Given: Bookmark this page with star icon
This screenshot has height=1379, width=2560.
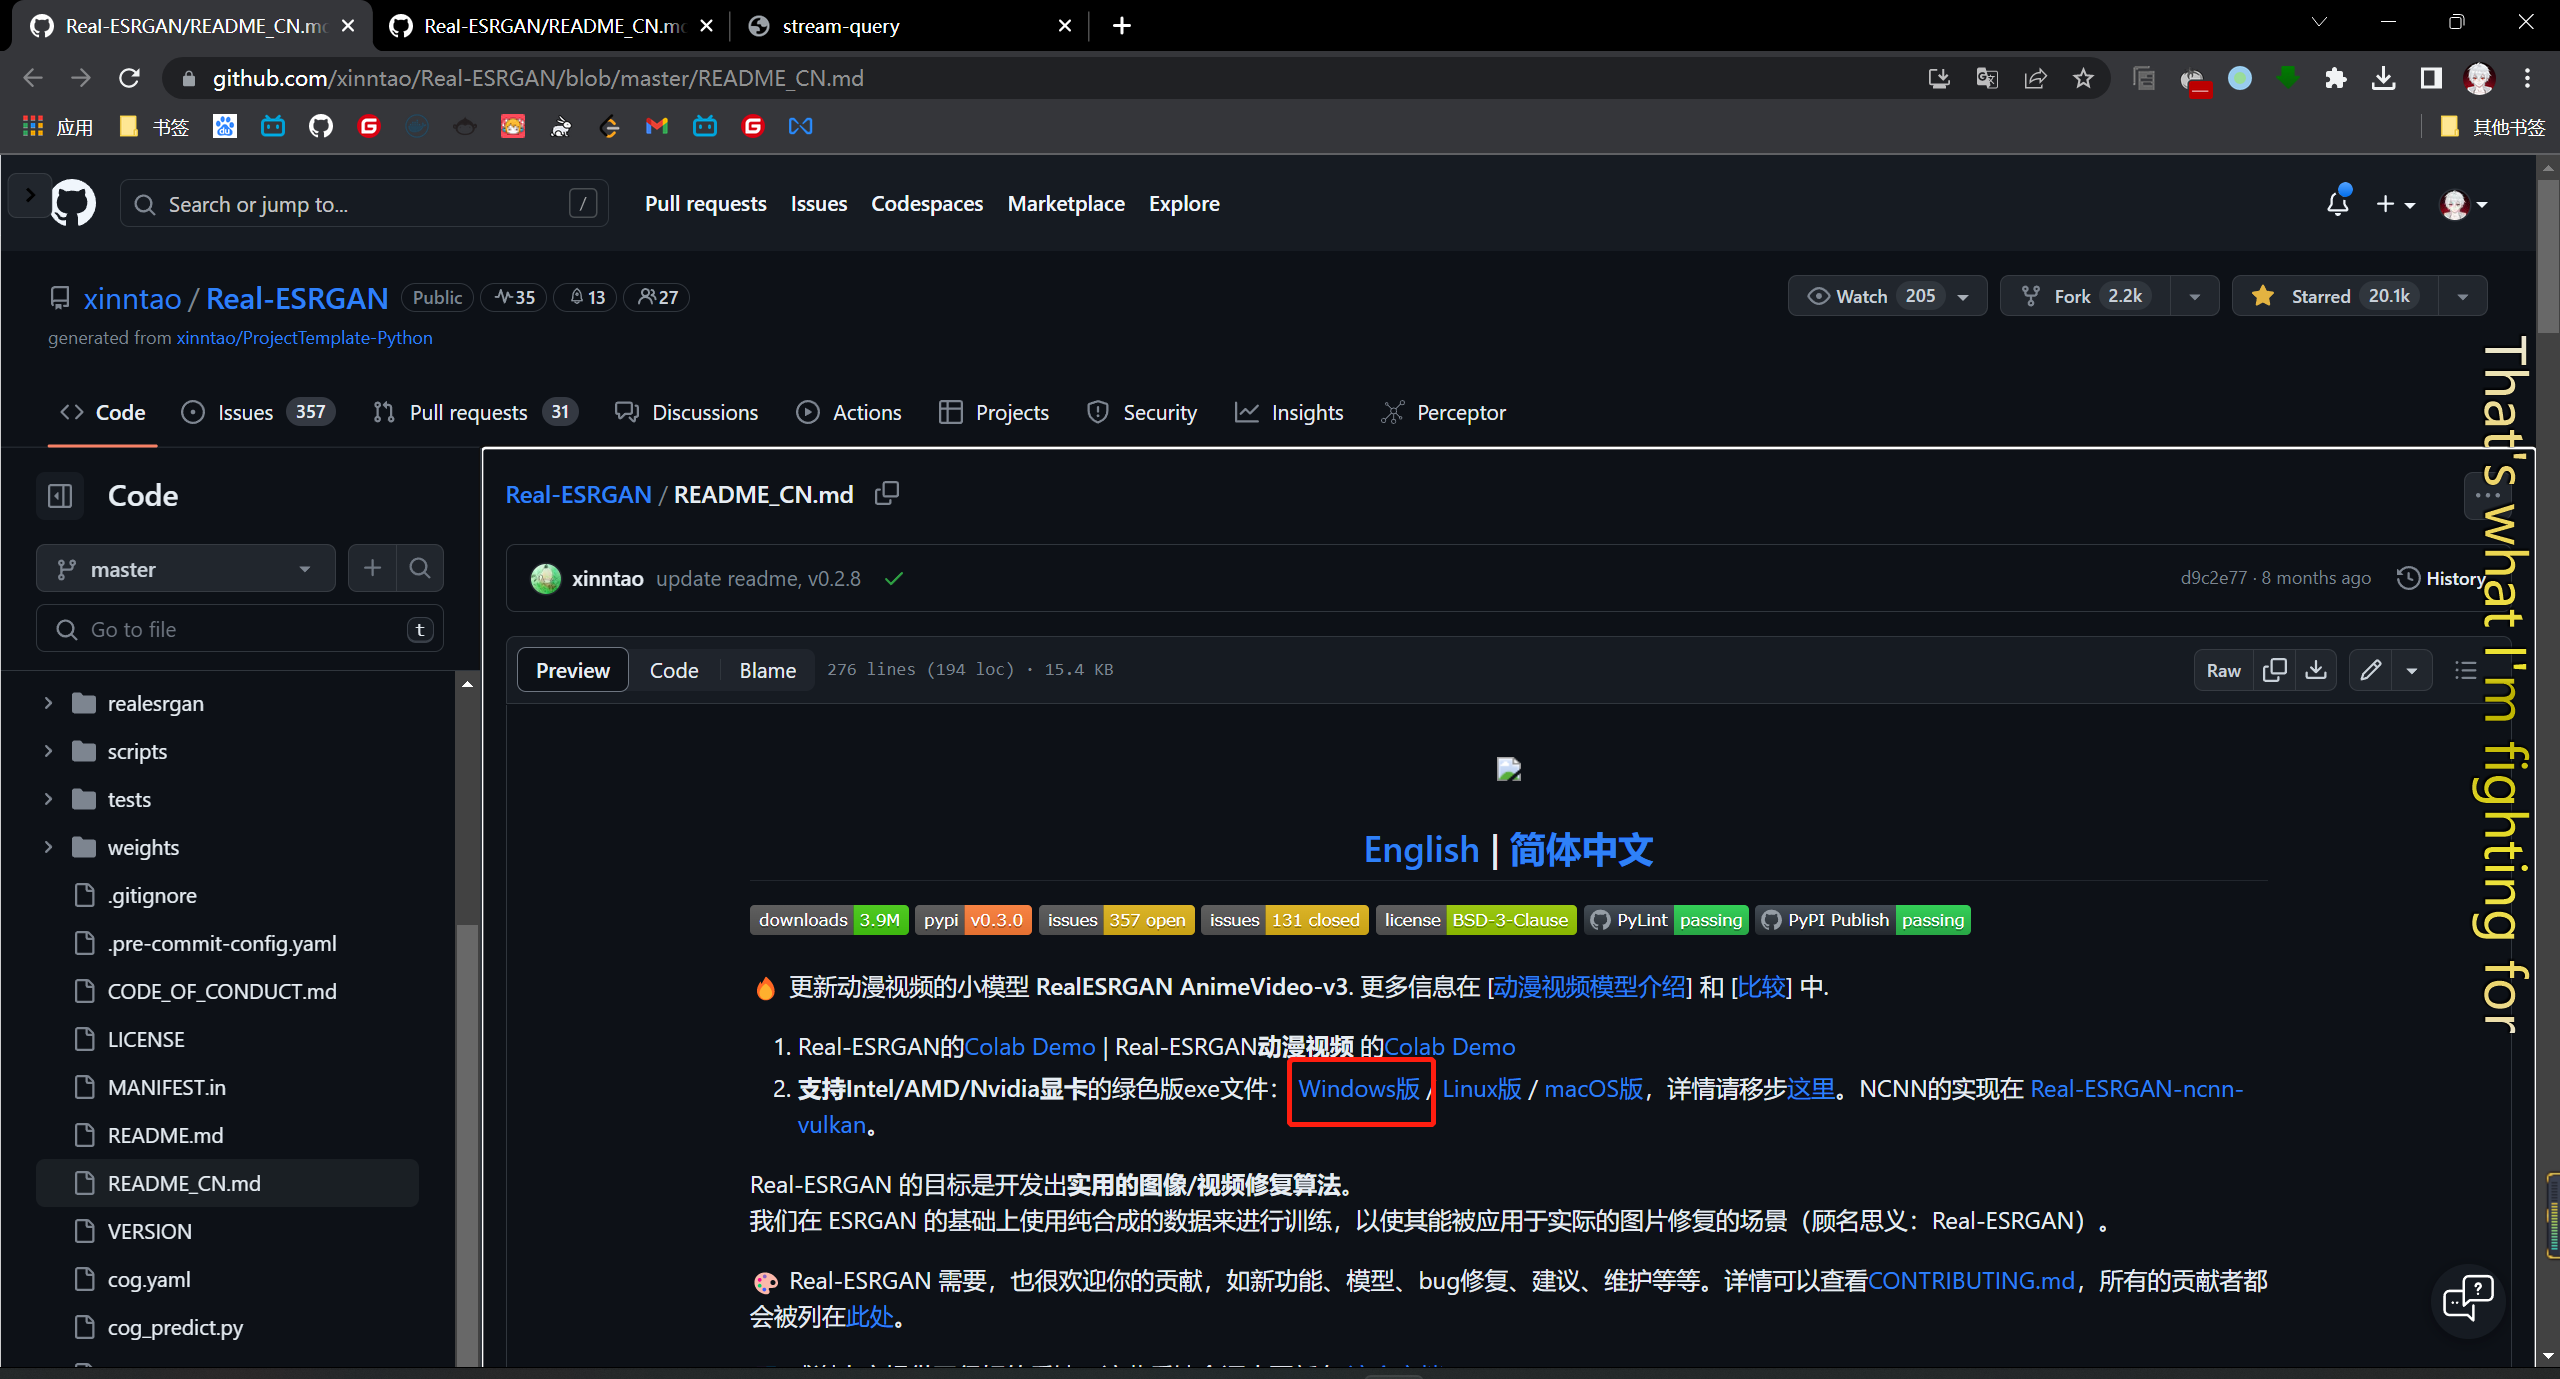Looking at the screenshot, I should pyautogui.click(x=2083, y=78).
